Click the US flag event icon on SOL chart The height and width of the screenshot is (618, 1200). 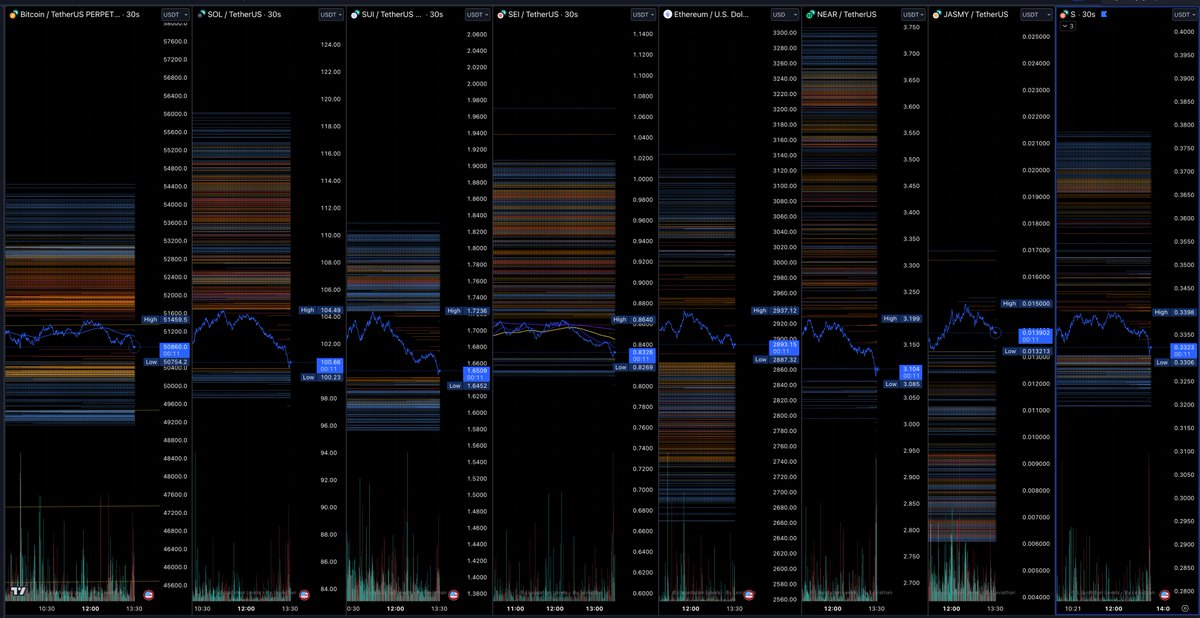[304, 594]
